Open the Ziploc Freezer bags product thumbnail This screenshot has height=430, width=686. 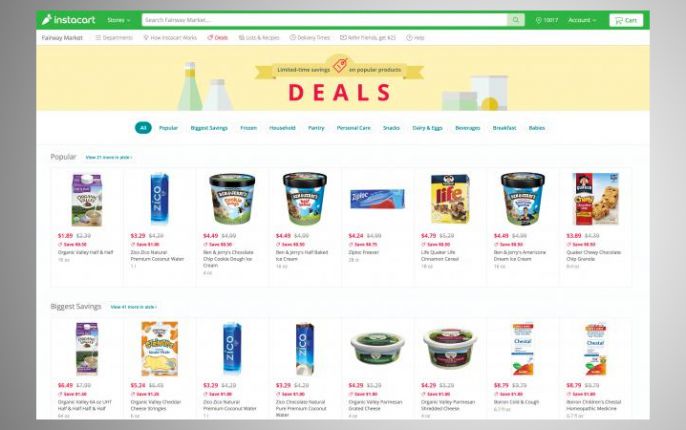[x=377, y=199]
